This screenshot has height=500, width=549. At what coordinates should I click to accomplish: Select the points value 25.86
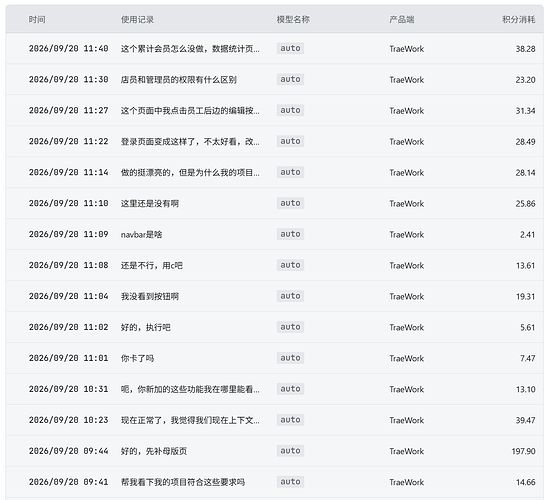pos(525,204)
